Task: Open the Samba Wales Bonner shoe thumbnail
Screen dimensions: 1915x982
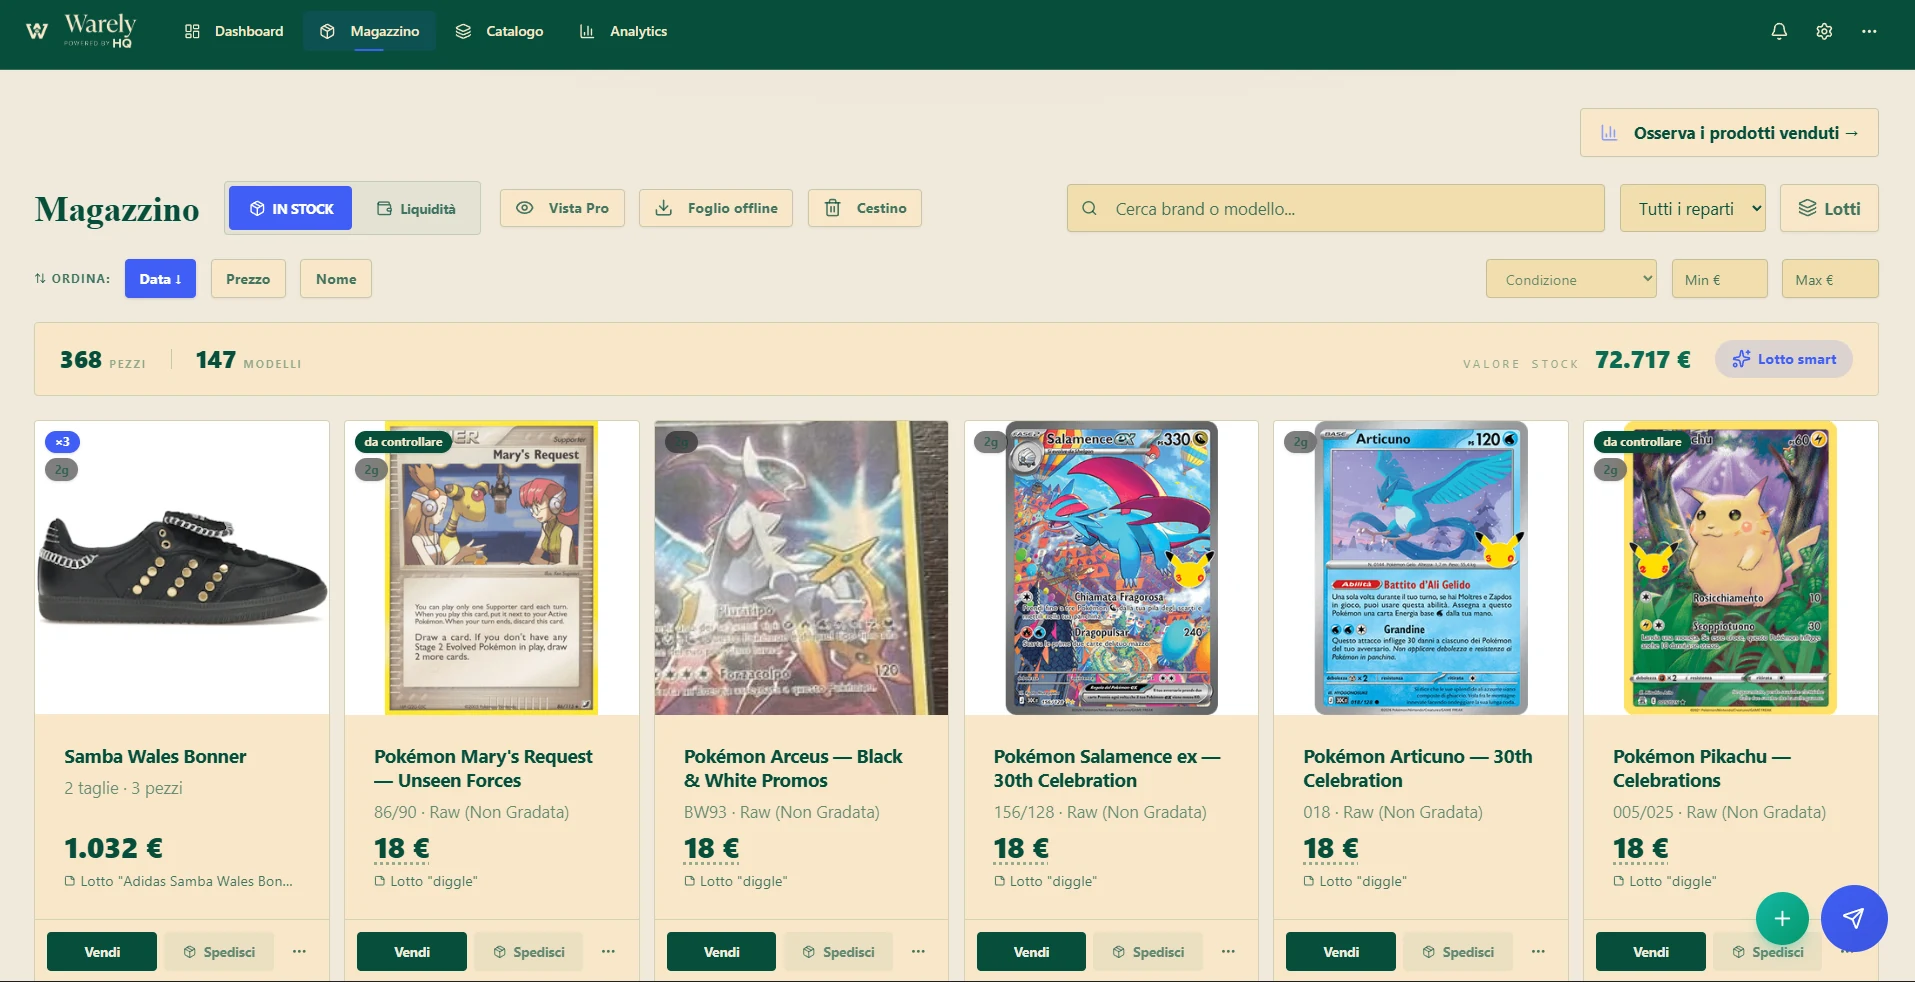Action: coord(182,568)
